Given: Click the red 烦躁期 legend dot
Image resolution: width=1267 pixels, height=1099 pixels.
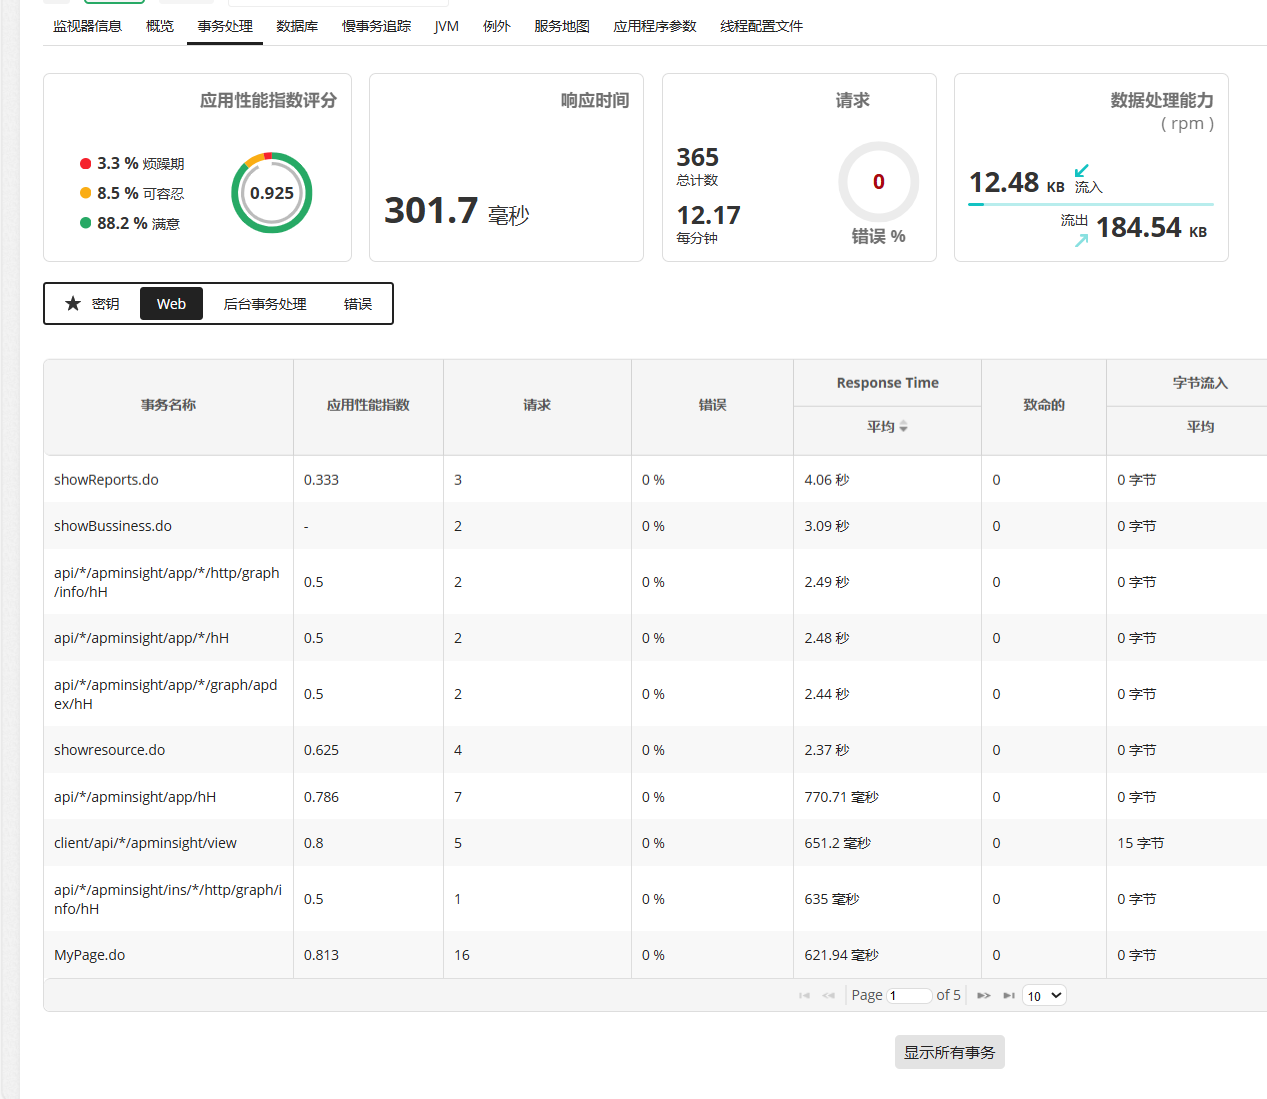Looking at the screenshot, I should 86,163.
